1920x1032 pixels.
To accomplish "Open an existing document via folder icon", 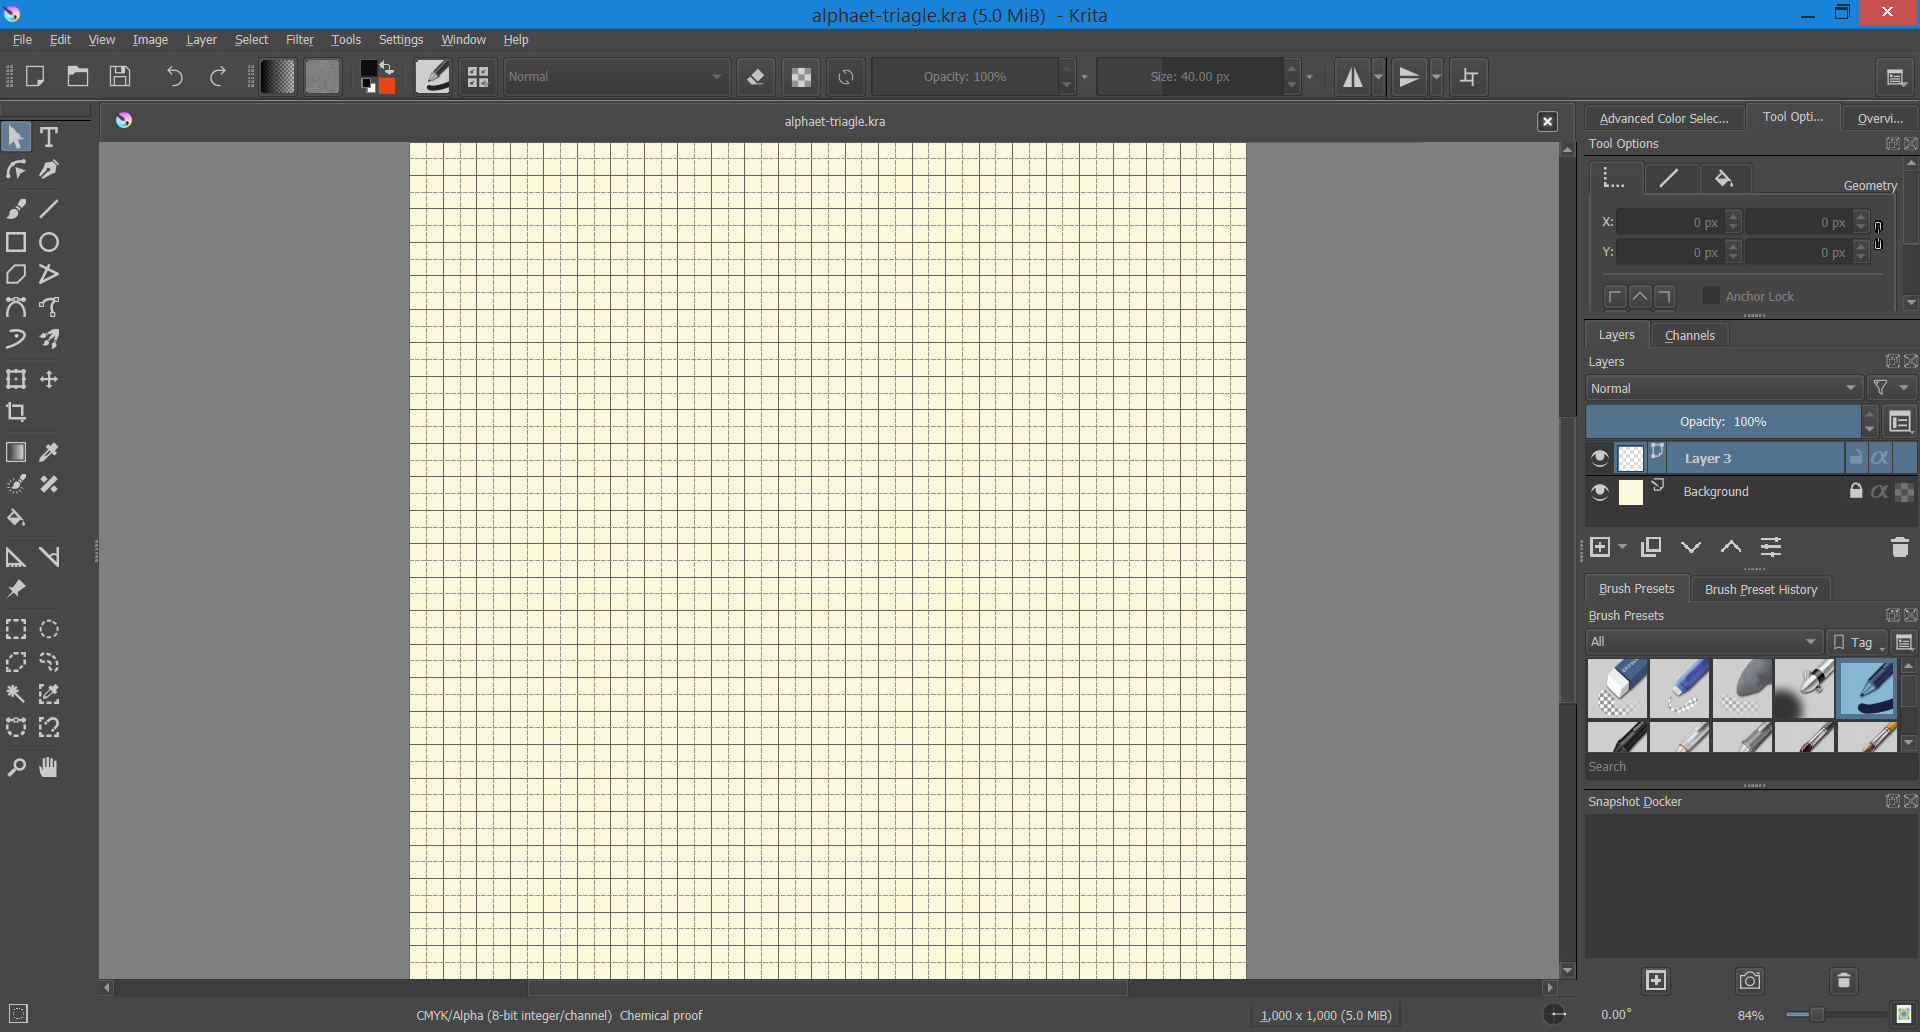I will (78, 77).
